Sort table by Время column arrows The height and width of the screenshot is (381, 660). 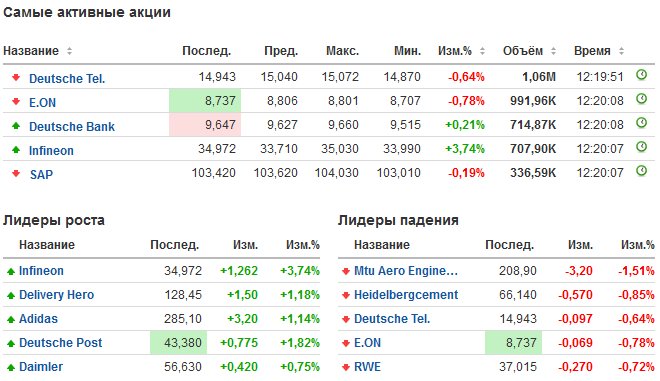(621, 51)
